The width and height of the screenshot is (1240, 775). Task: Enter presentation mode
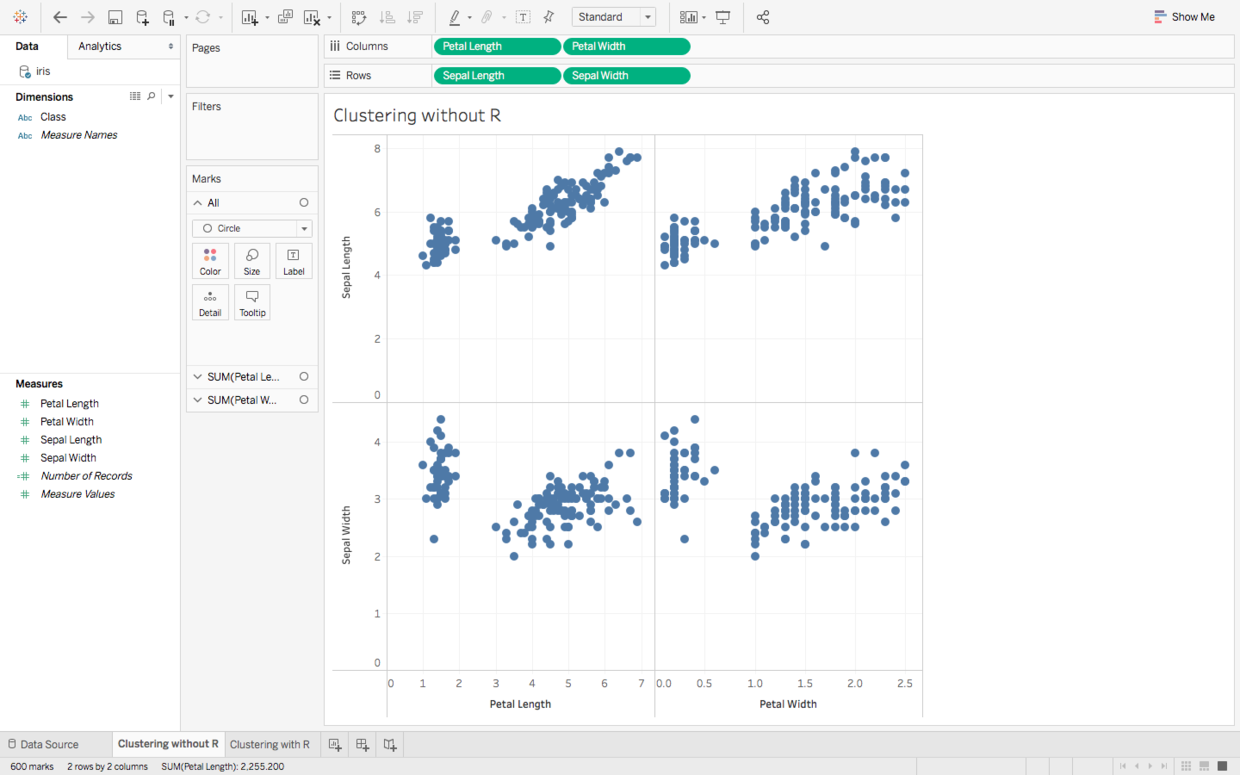[x=723, y=17]
